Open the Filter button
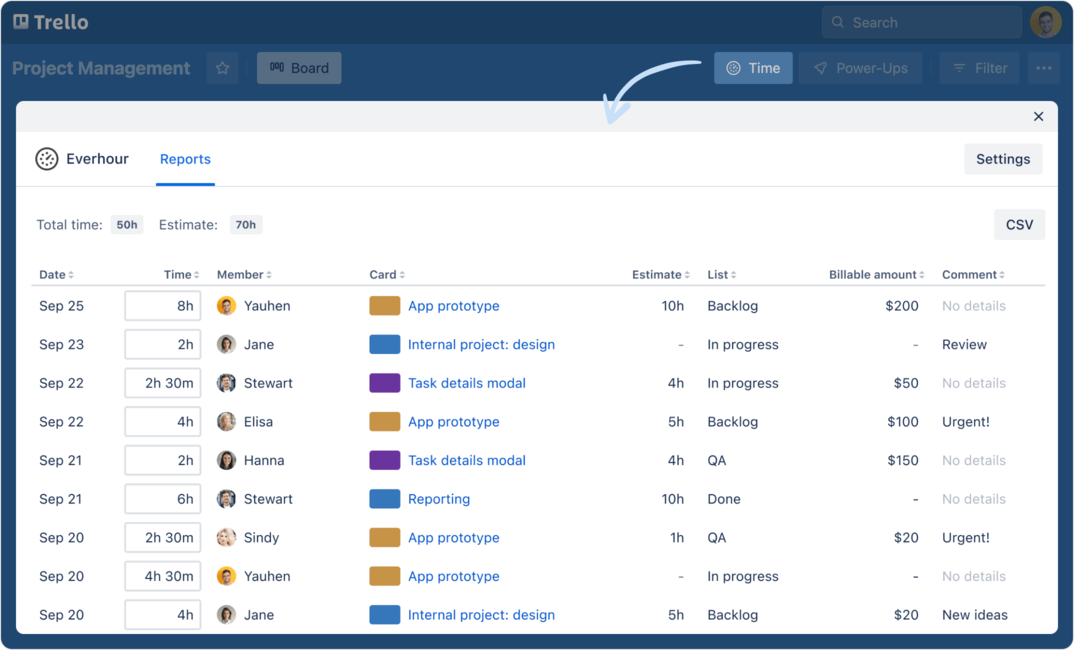The width and height of the screenshot is (1074, 650). [x=979, y=68]
